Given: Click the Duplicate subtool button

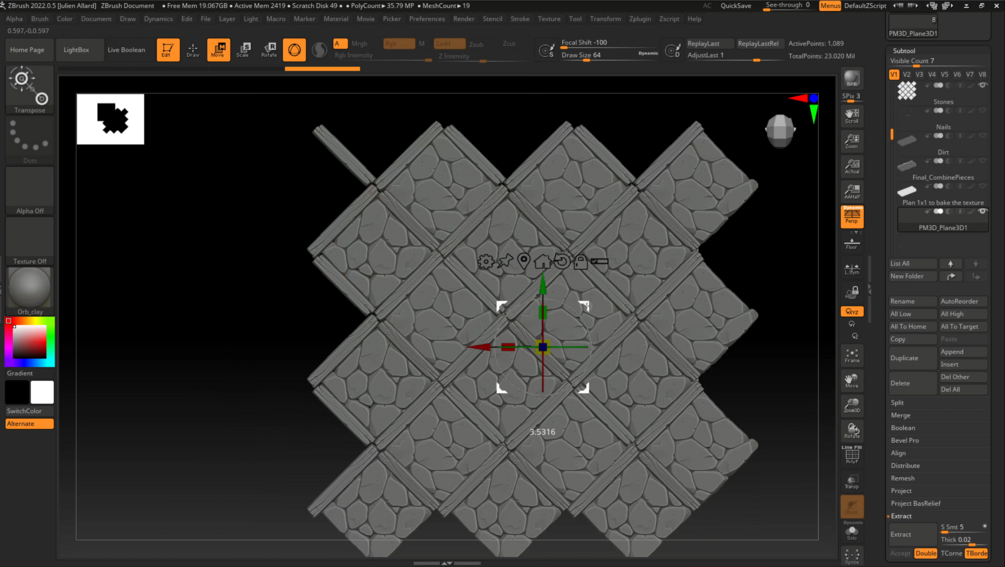Looking at the screenshot, I should [x=913, y=358].
